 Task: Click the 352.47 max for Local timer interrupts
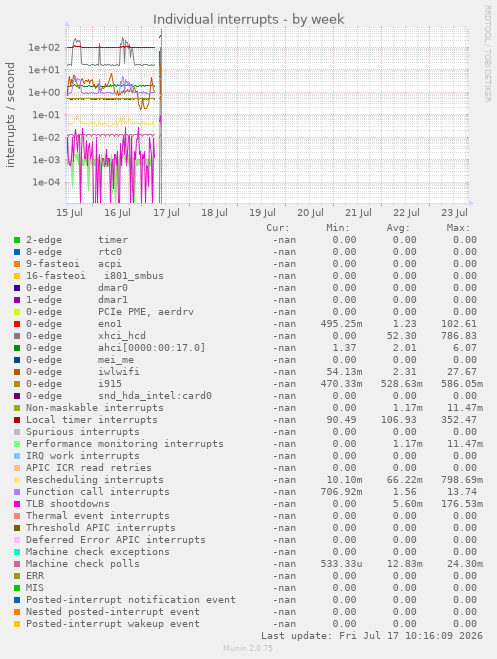click(459, 420)
